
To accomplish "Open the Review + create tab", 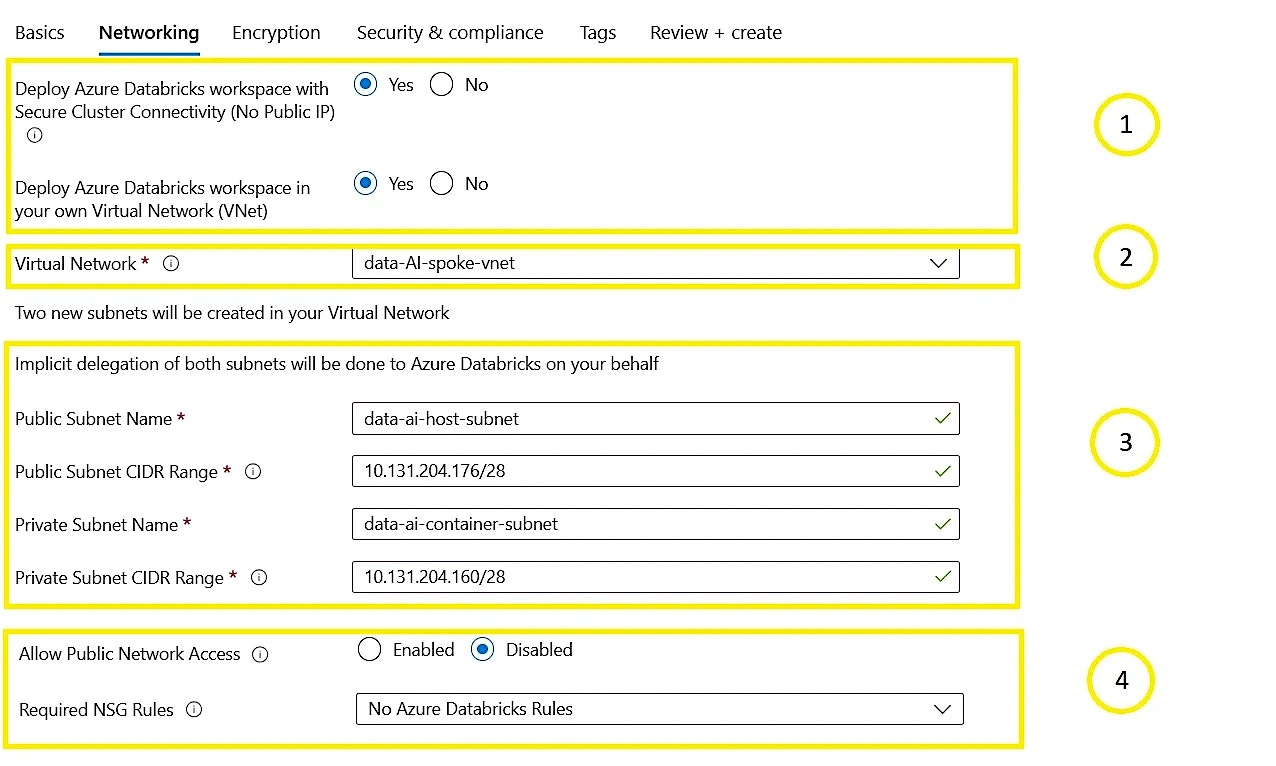I will (x=715, y=33).
